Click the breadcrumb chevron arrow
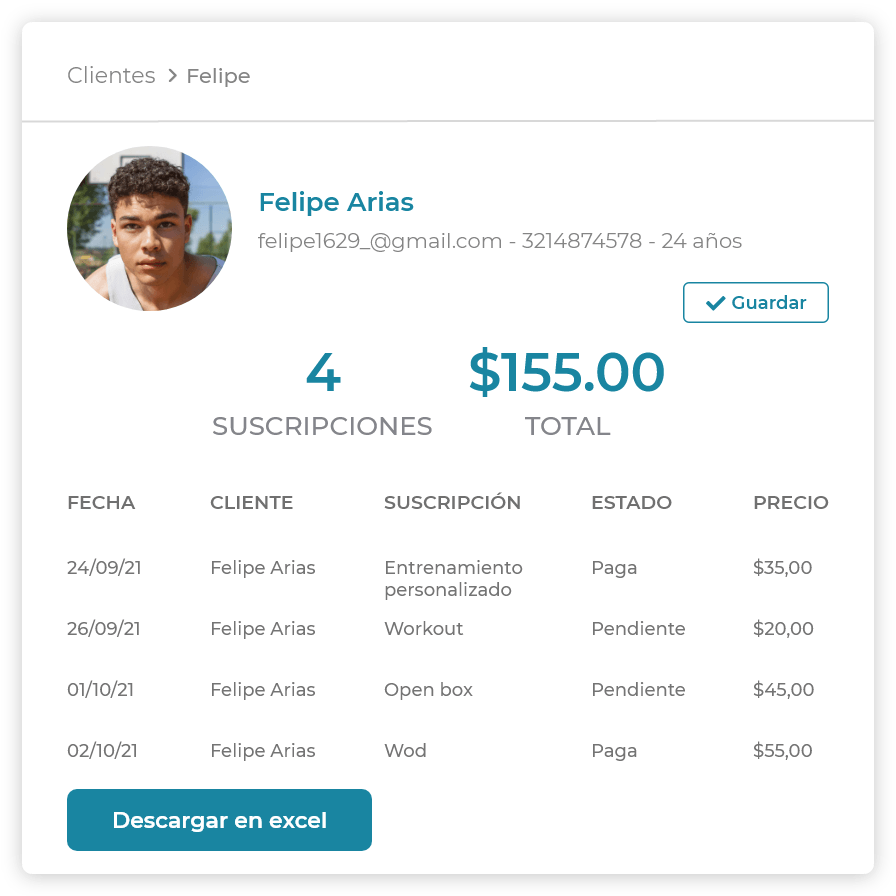This screenshot has width=896, height=896. (x=172, y=76)
